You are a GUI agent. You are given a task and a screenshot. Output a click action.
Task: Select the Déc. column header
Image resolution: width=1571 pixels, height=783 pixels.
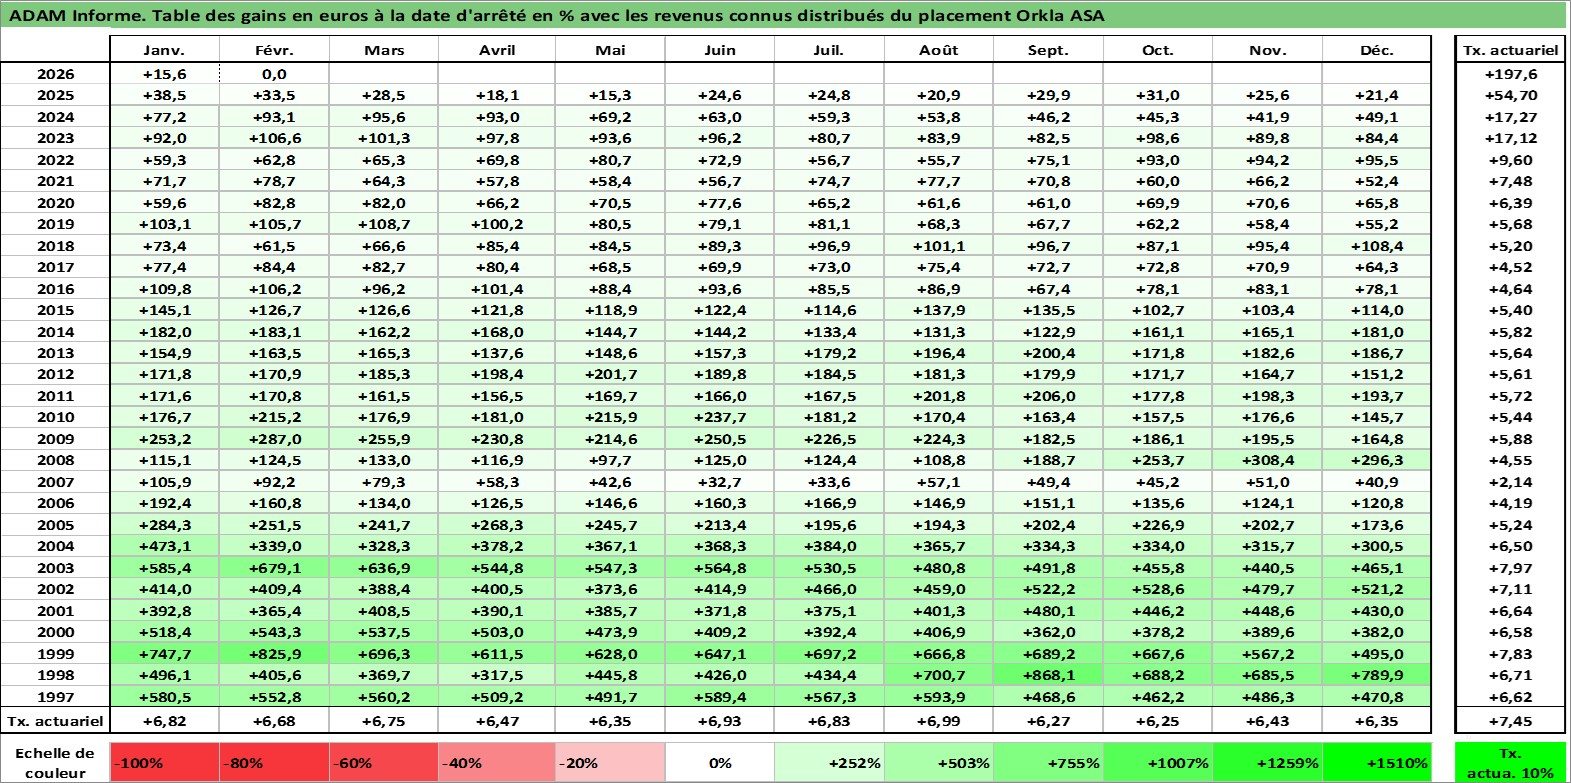coord(1376,50)
